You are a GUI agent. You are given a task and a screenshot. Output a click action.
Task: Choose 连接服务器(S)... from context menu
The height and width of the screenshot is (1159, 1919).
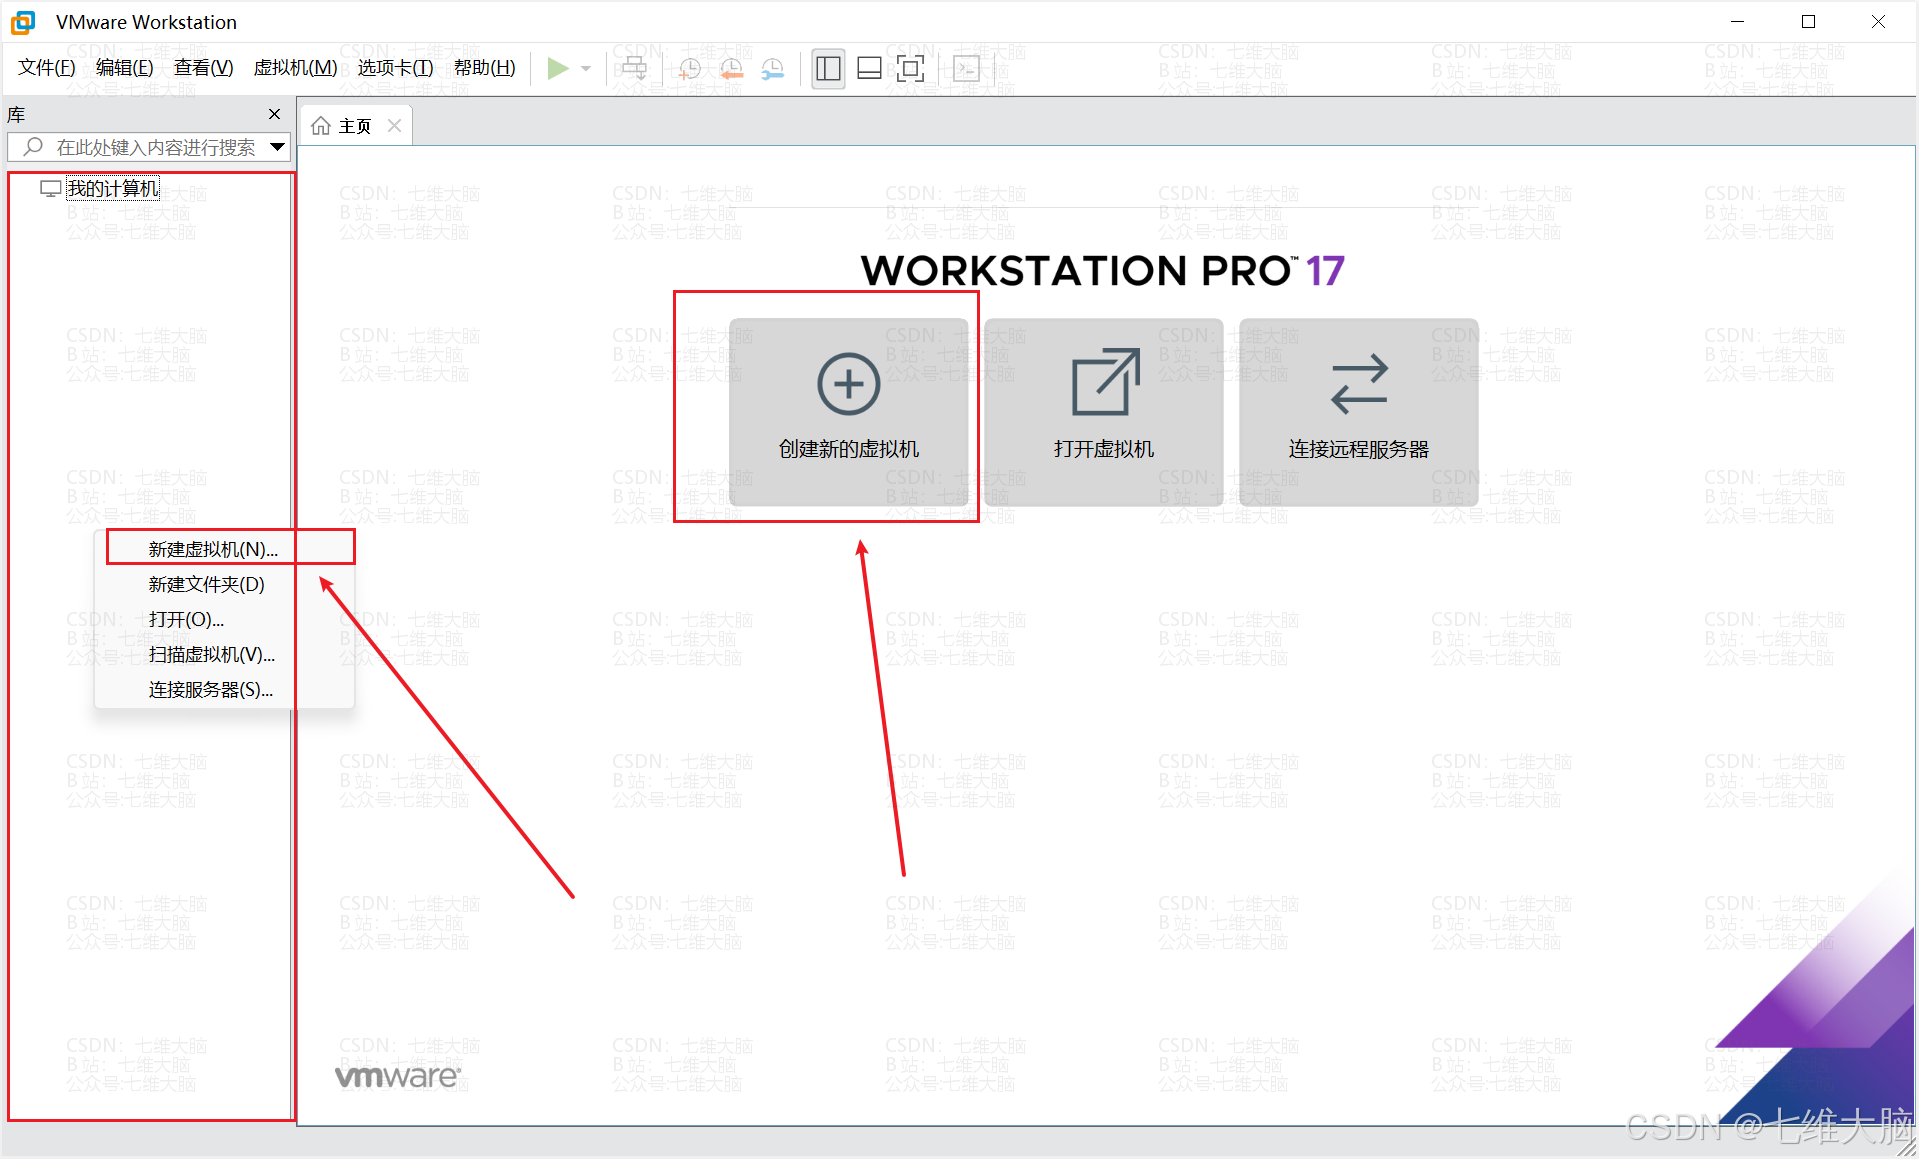point(224,689)
